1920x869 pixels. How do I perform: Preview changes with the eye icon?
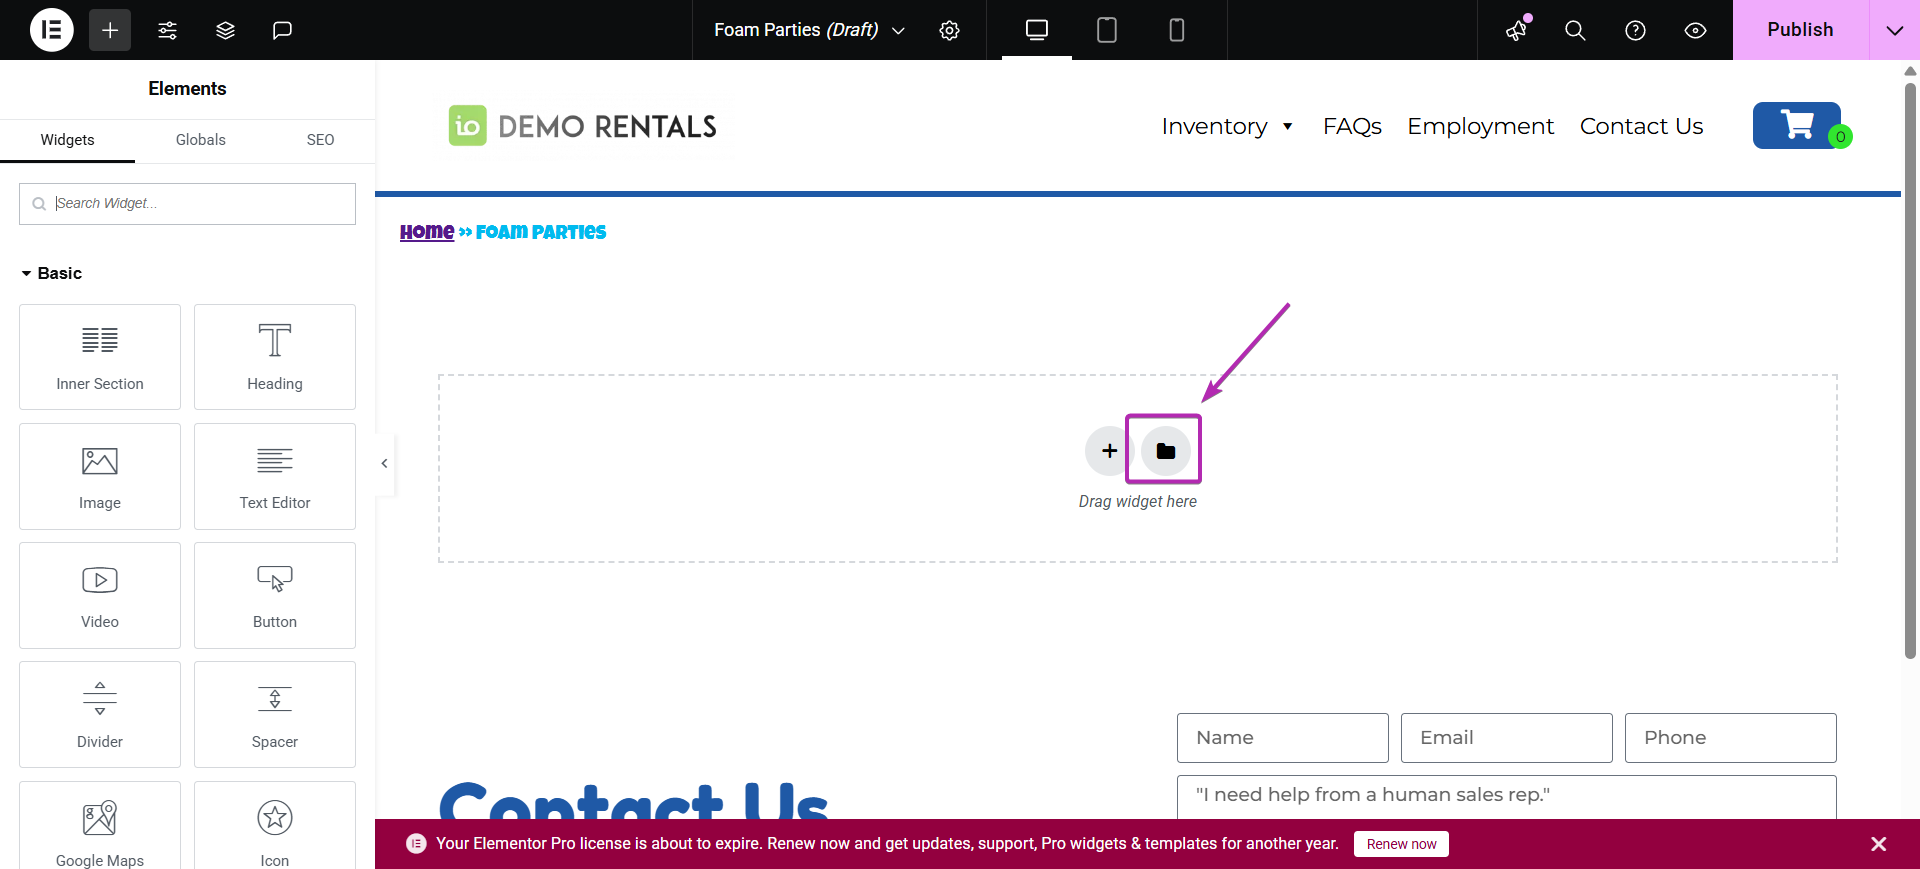1695,30
